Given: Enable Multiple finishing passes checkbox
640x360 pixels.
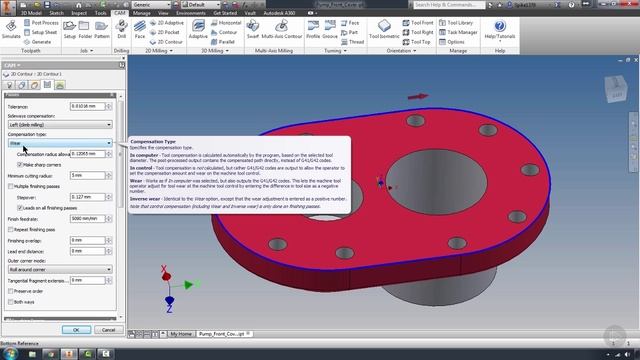Looking at the screenshot, I should [x=11, y=187].
